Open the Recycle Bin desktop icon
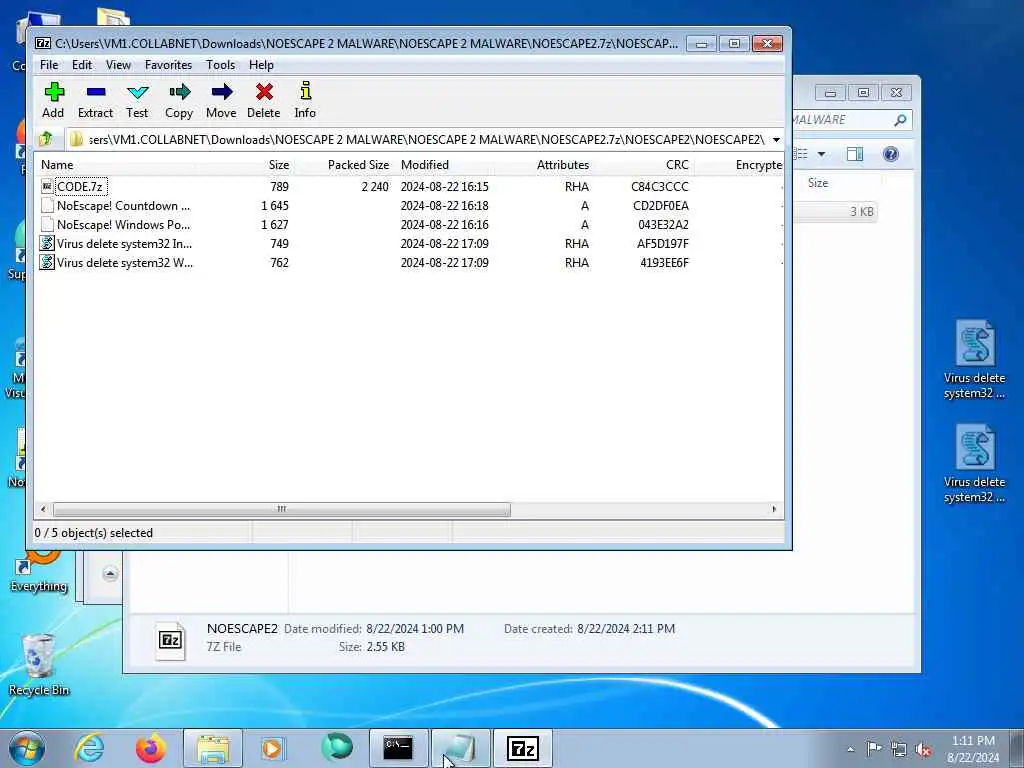The height and width of the screenshot is (768, 1024). pyautogui.click(x=39, y=664)
